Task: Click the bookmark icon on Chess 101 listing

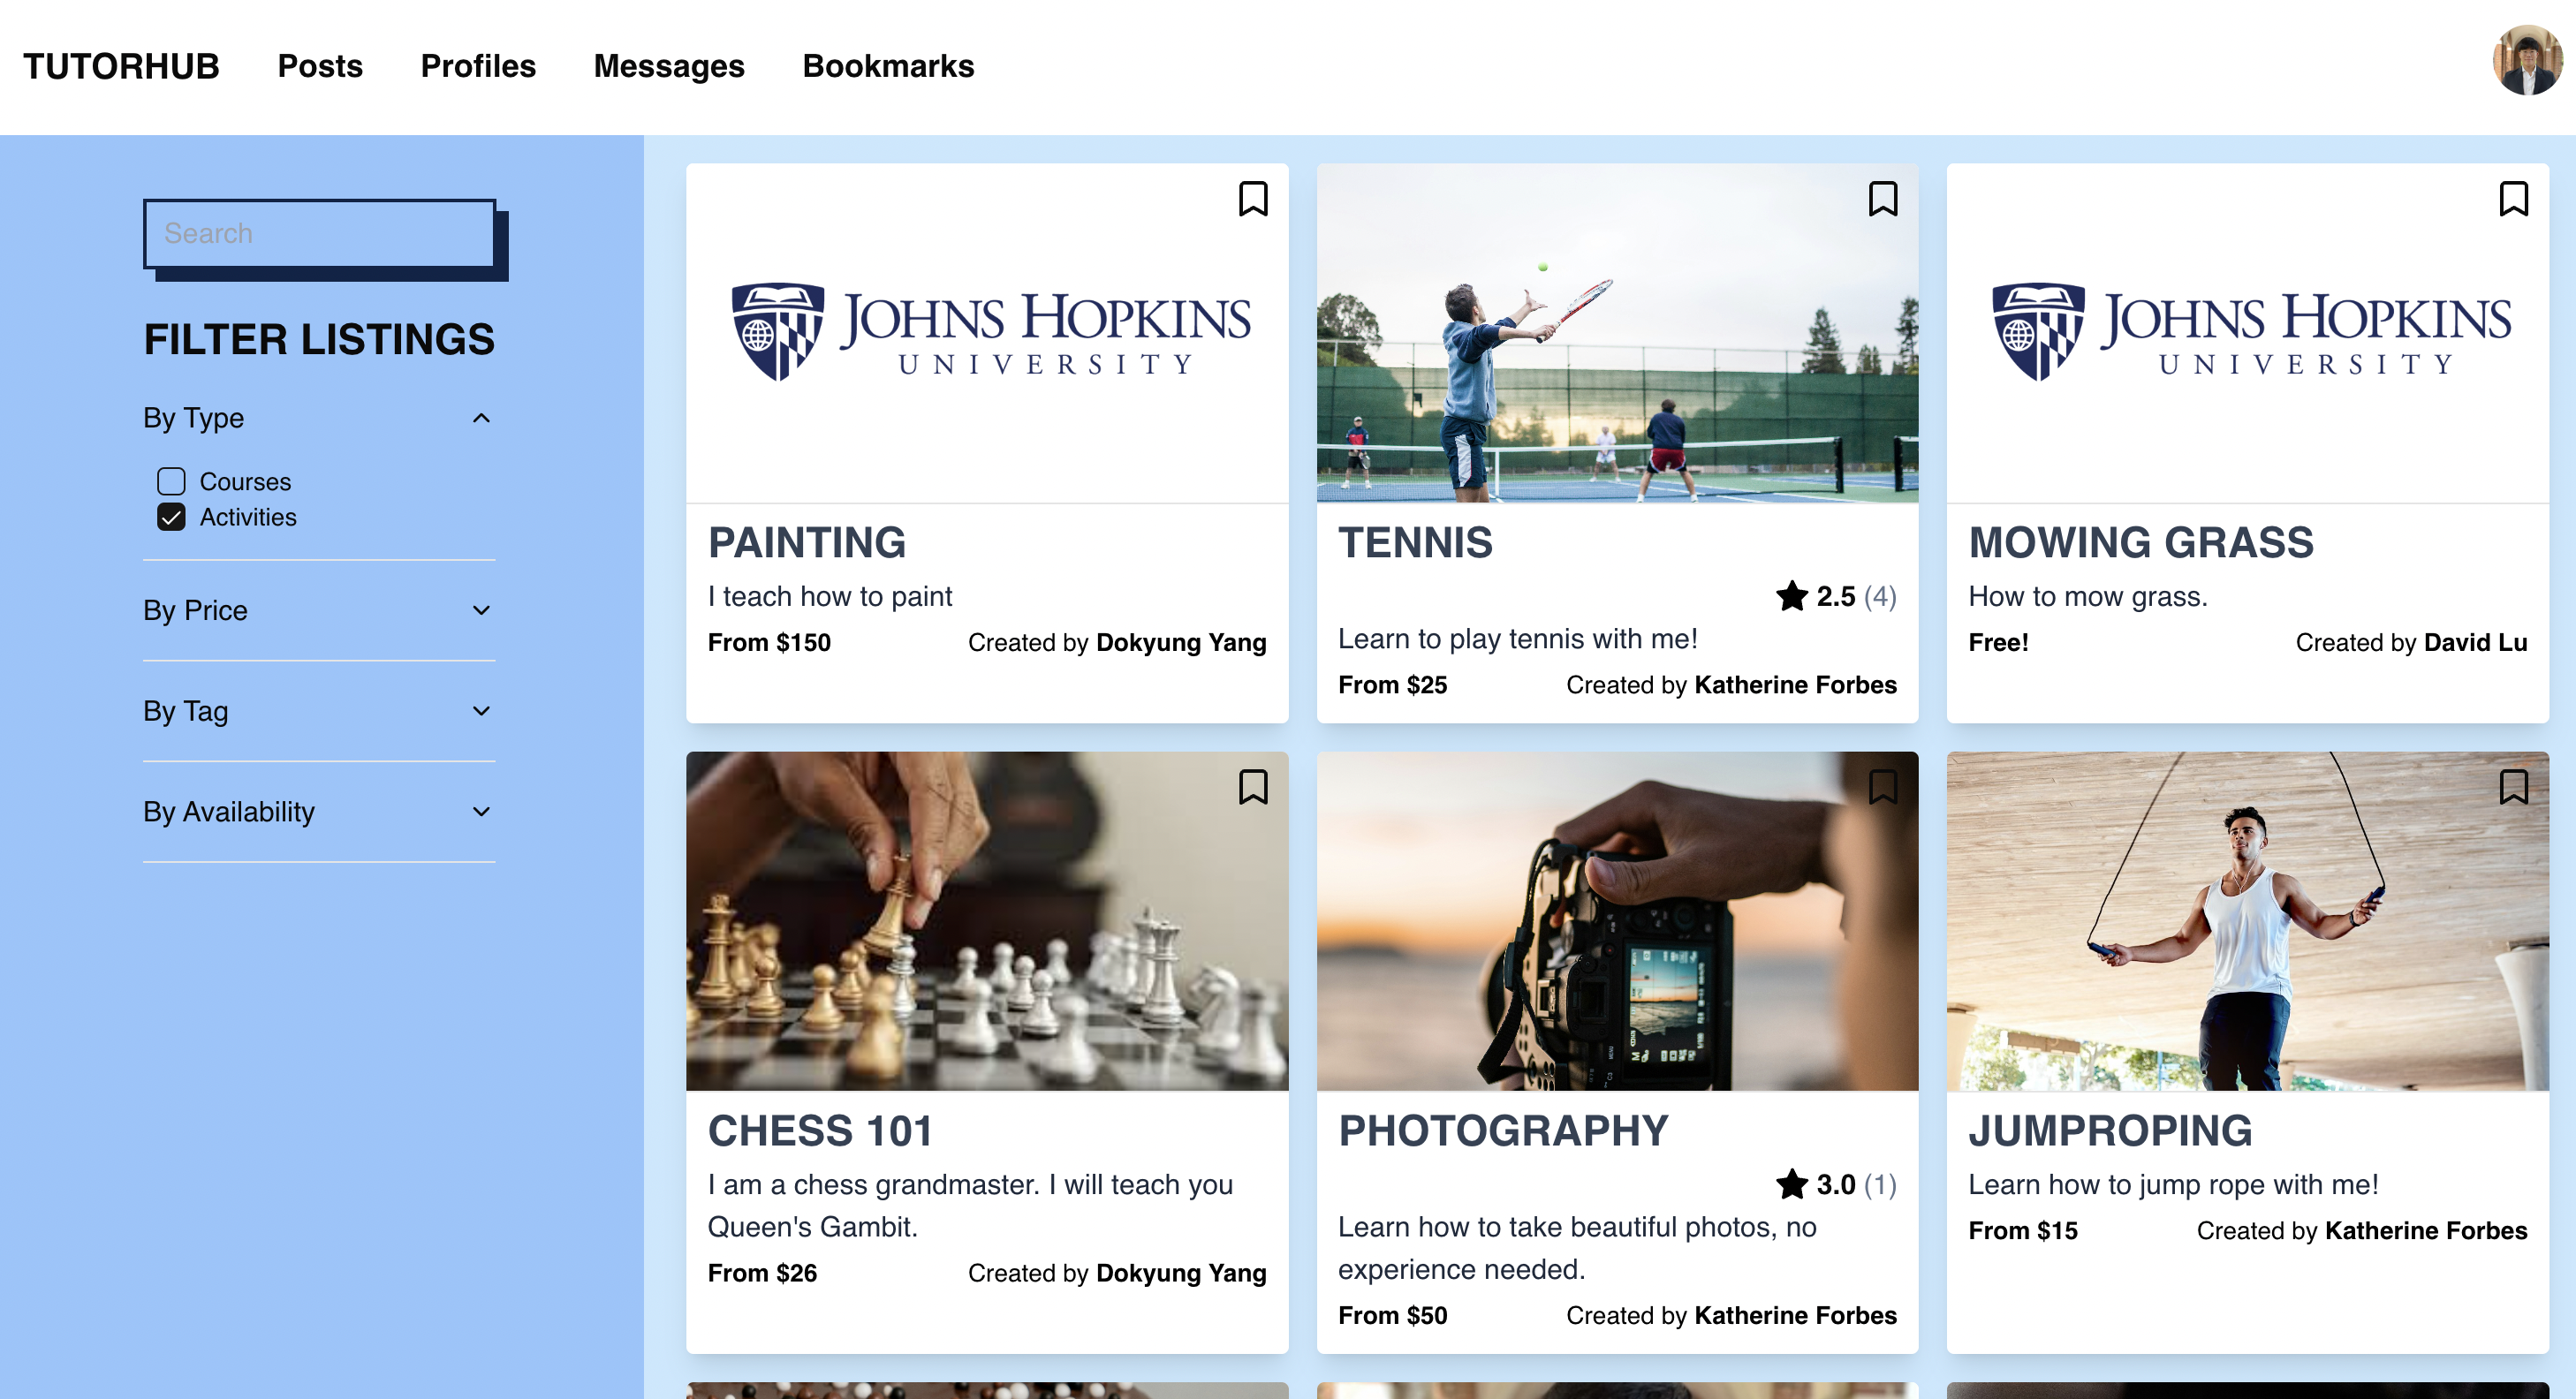Action: point(1251,787)
